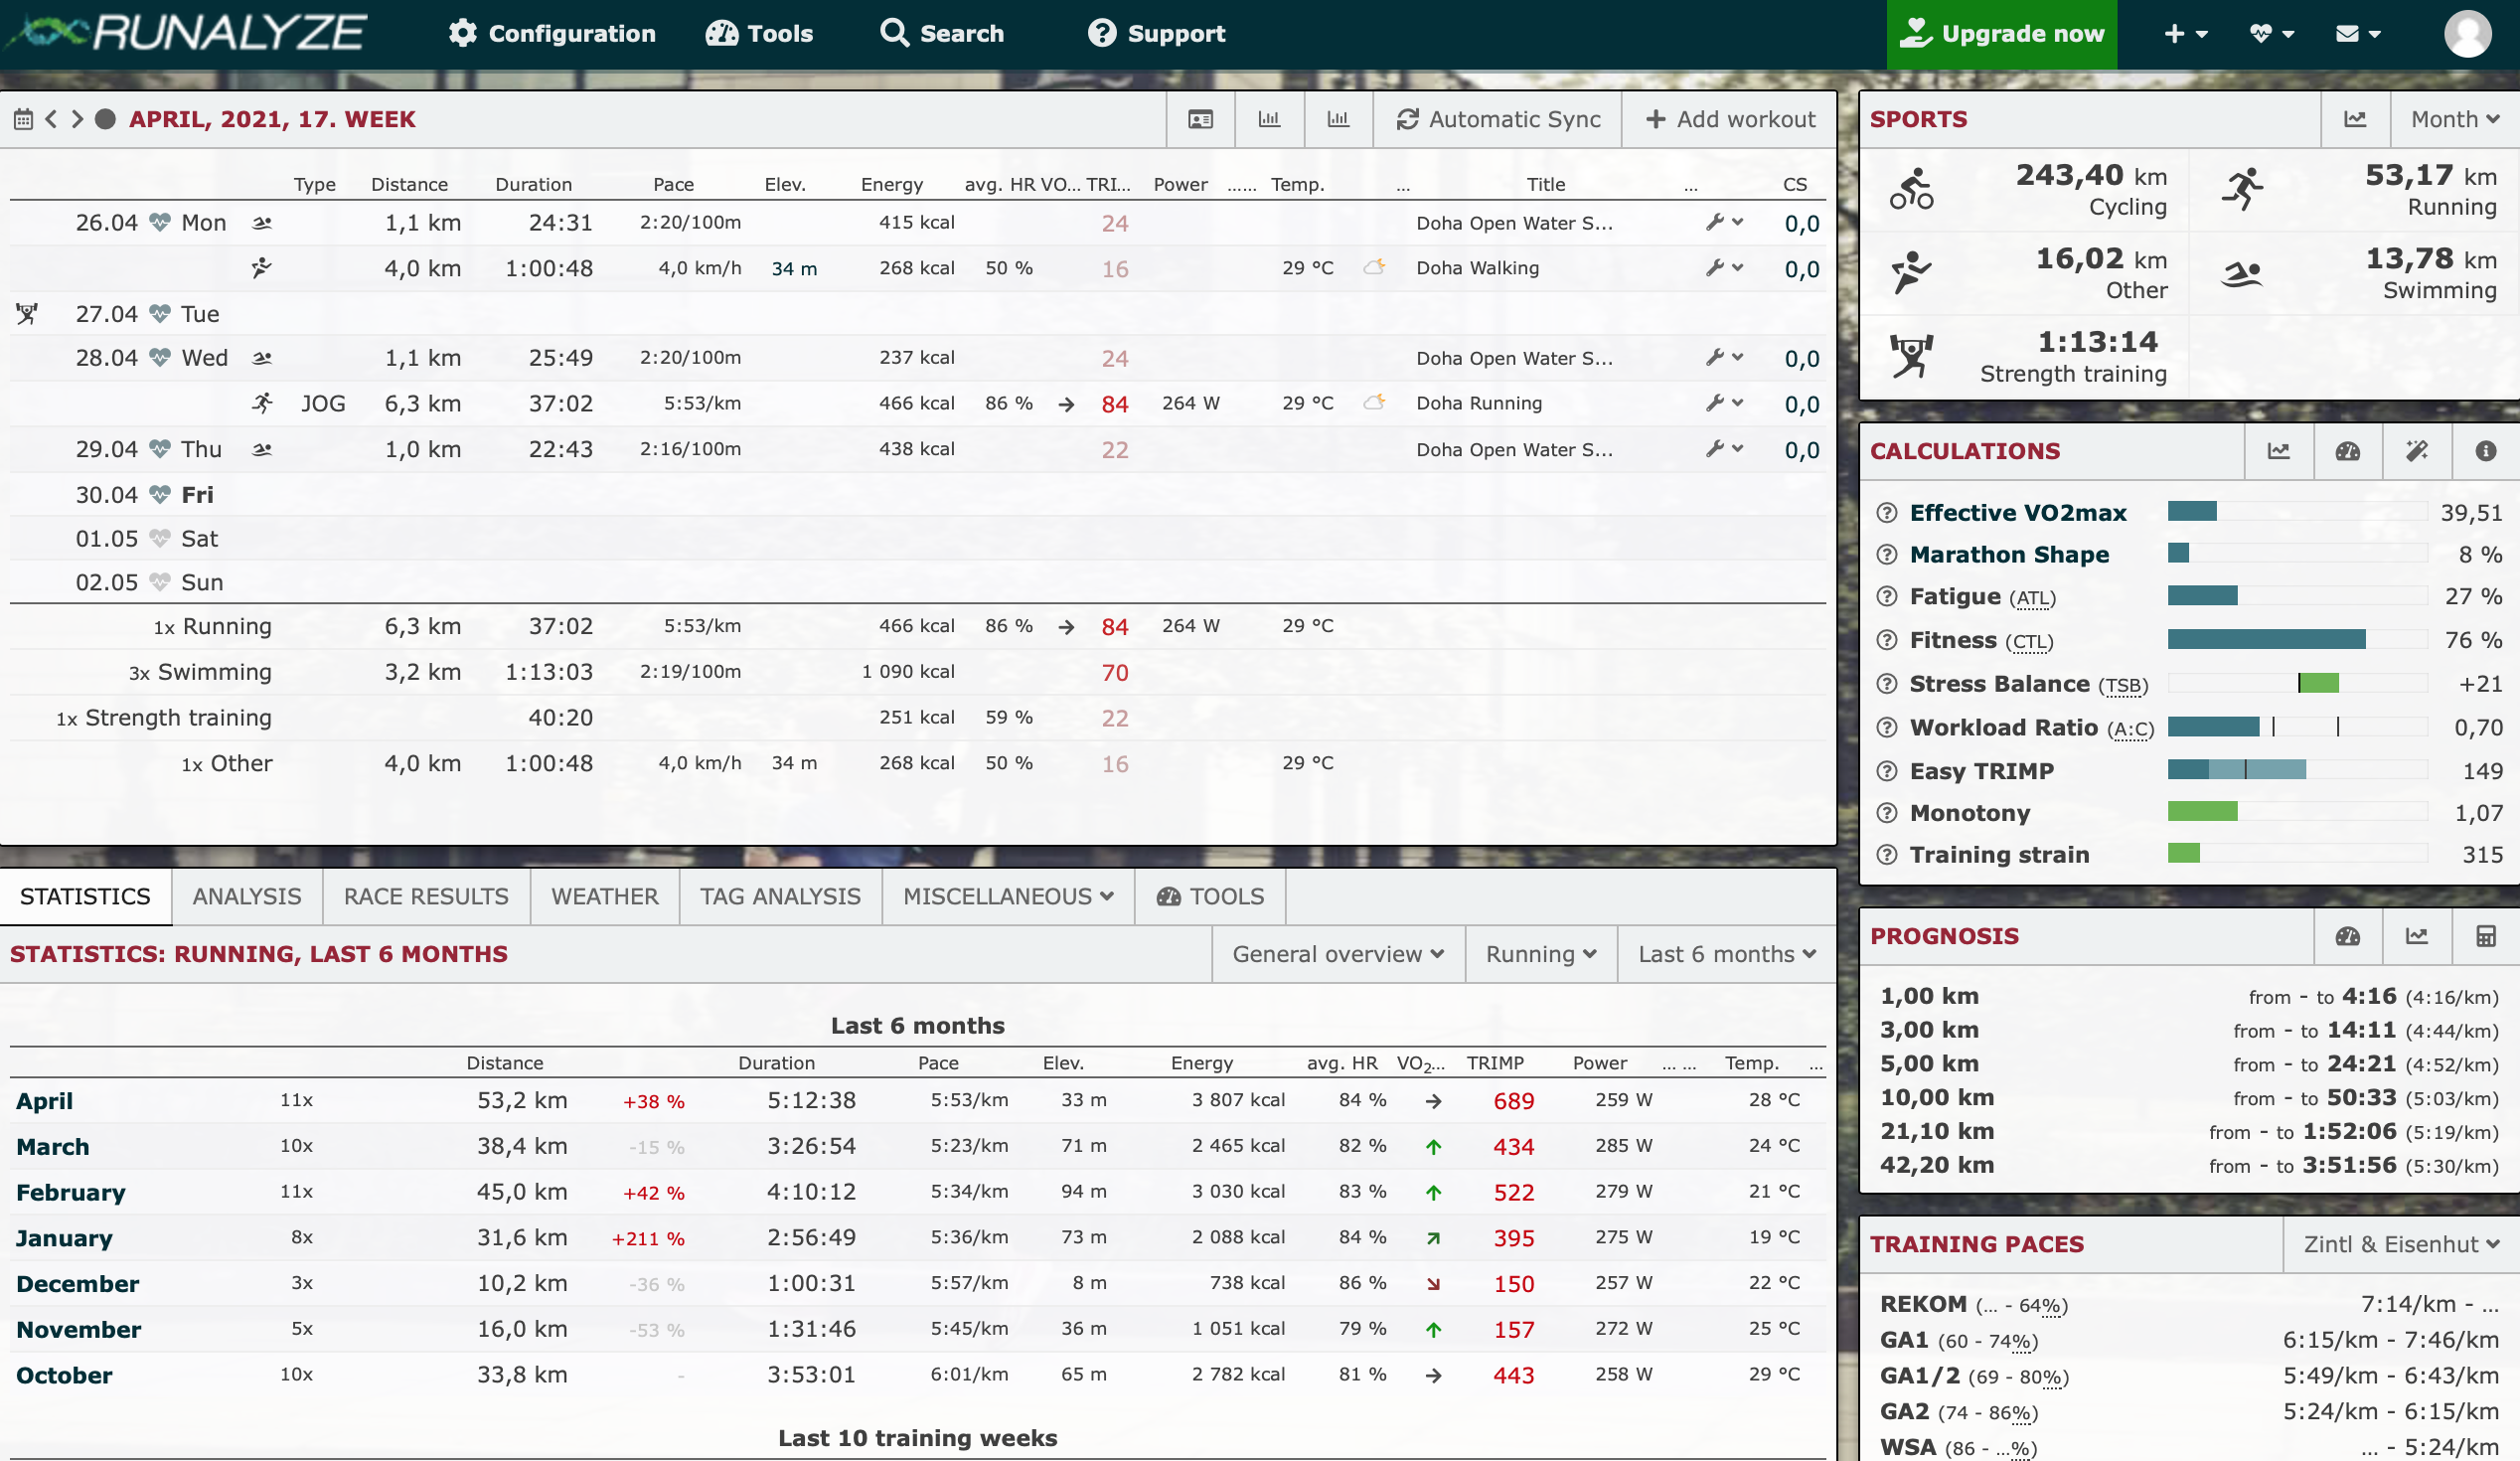Open the Zintl & Eisenhut dropdown
Screen dimensions: 2520x1461
coord(2400,1244)
